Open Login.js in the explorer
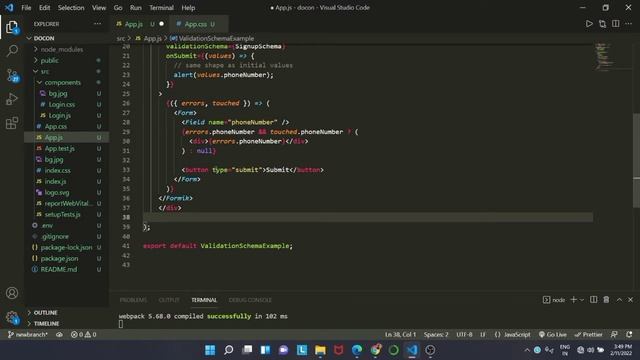 point(67,116)
